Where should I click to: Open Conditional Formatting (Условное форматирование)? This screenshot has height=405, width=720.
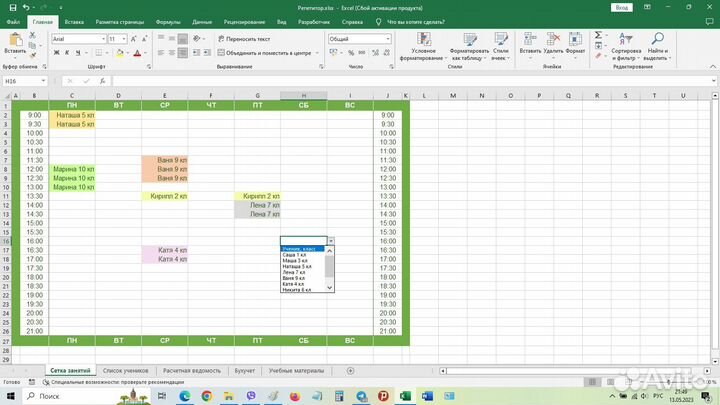coord(423,46)
